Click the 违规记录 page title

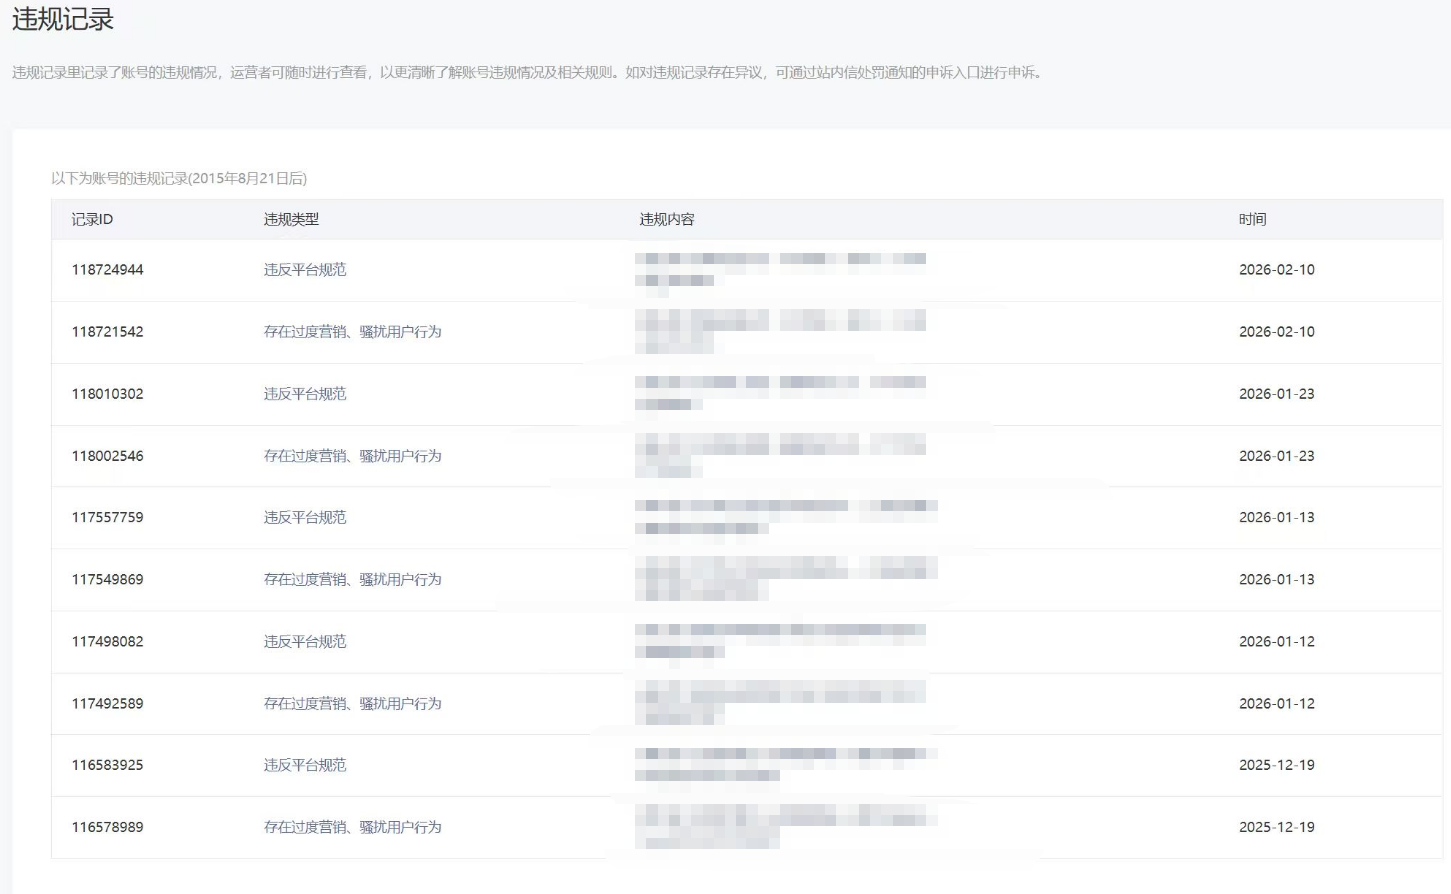click(x=63, y=19)
